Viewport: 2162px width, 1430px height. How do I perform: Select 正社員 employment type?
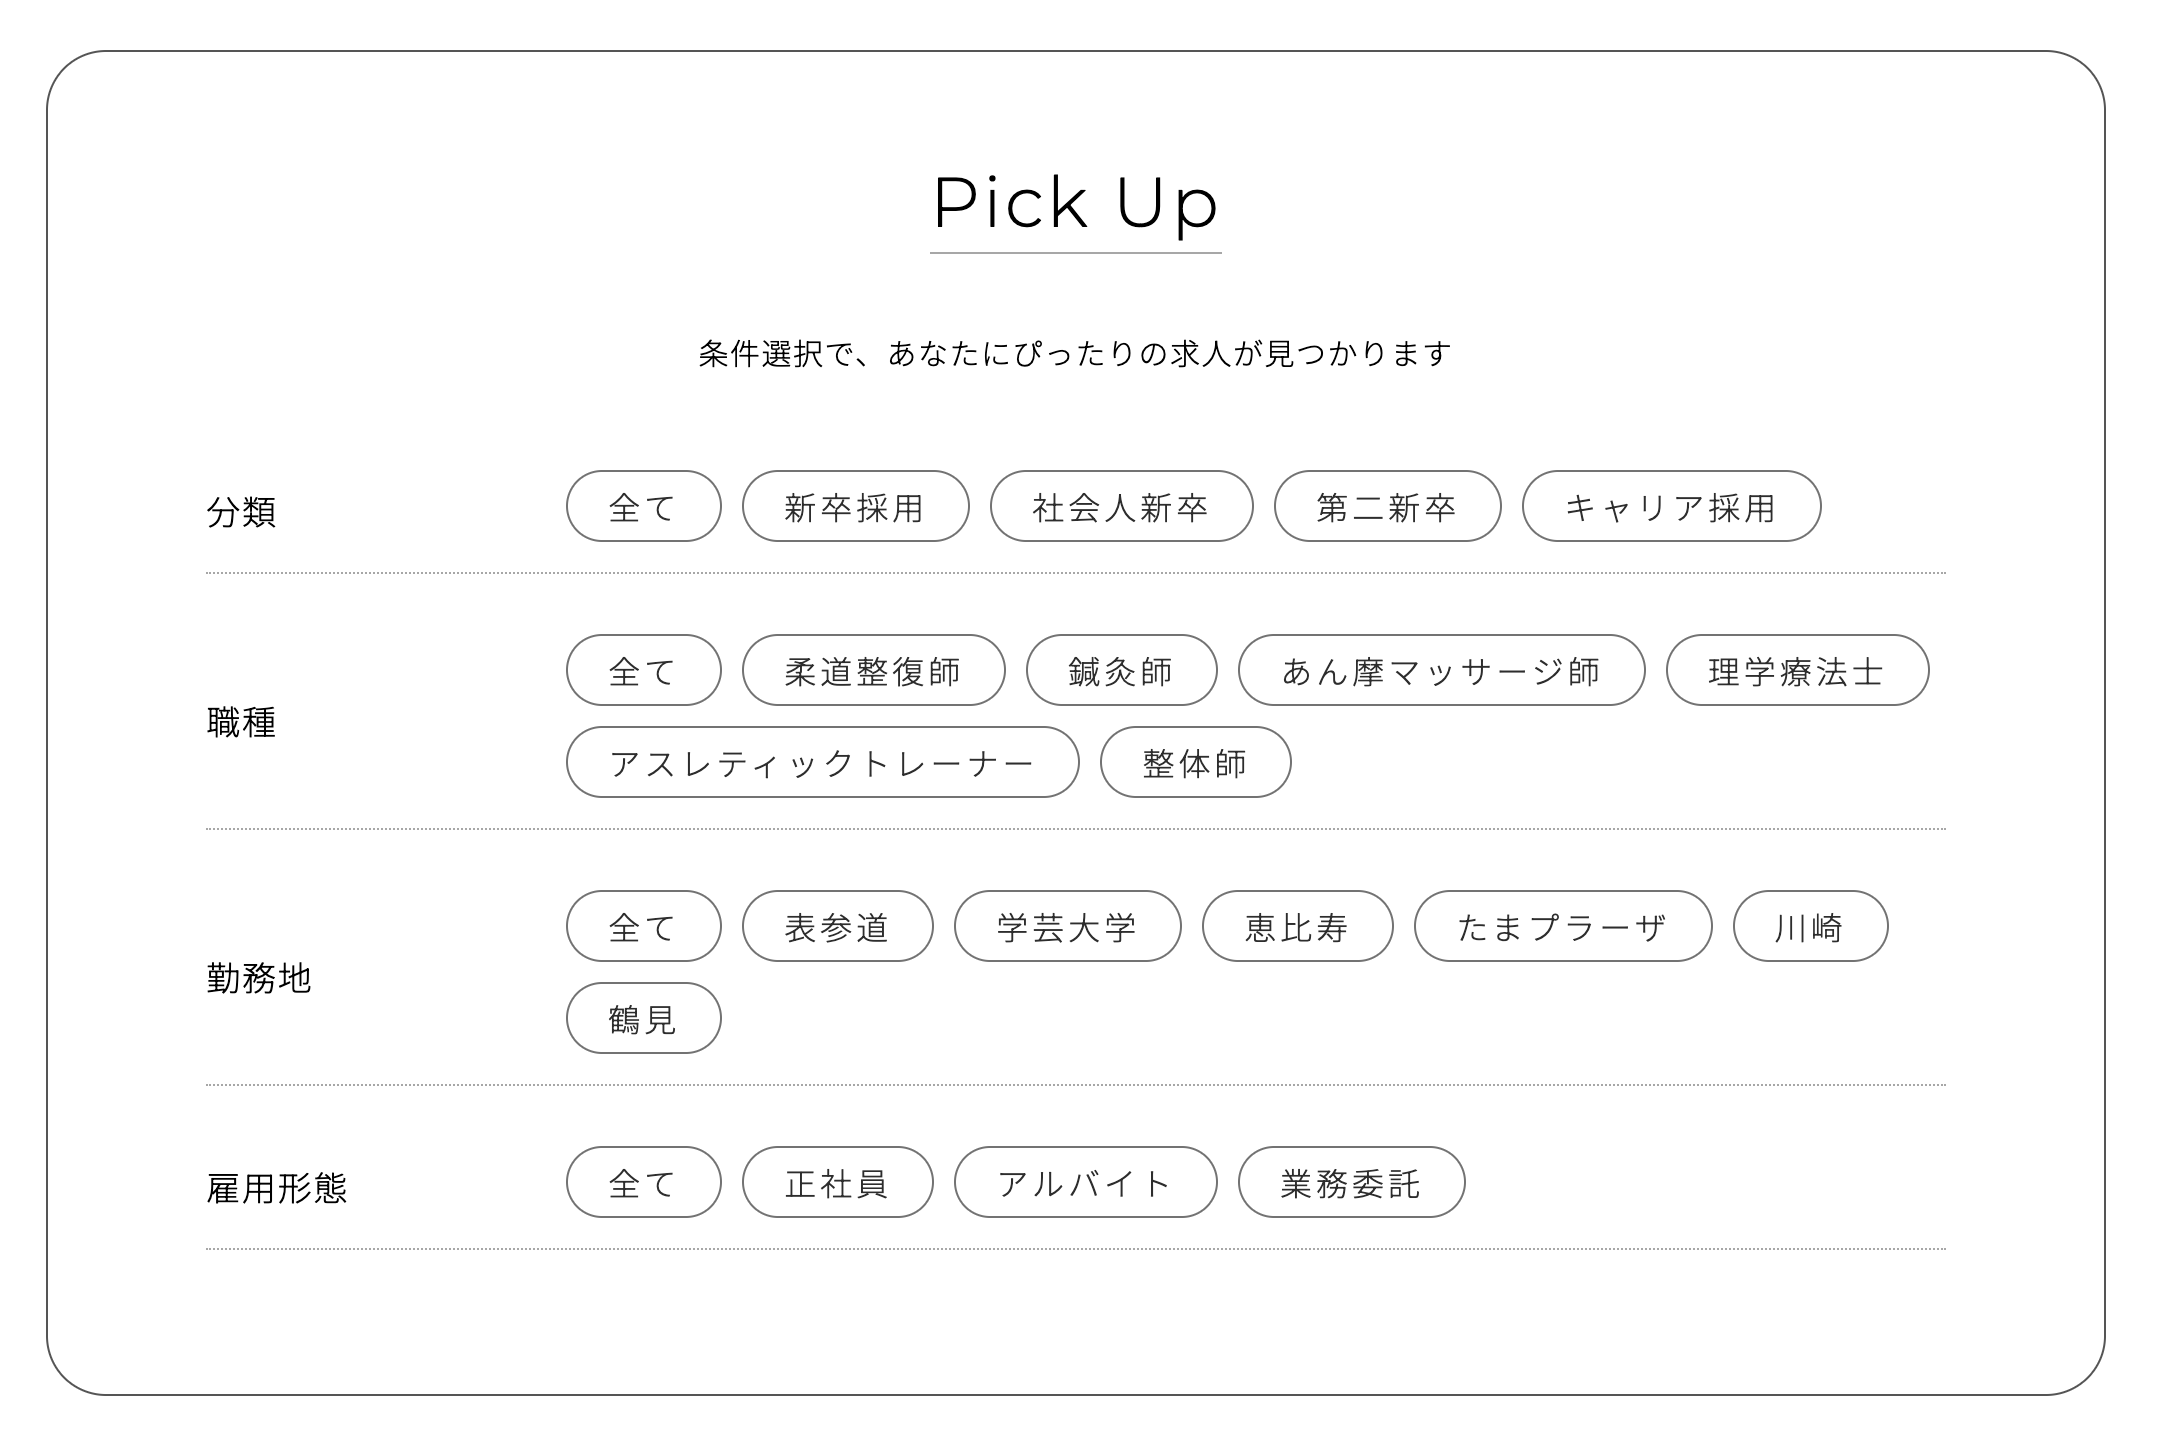click(x=837, y=1183)
